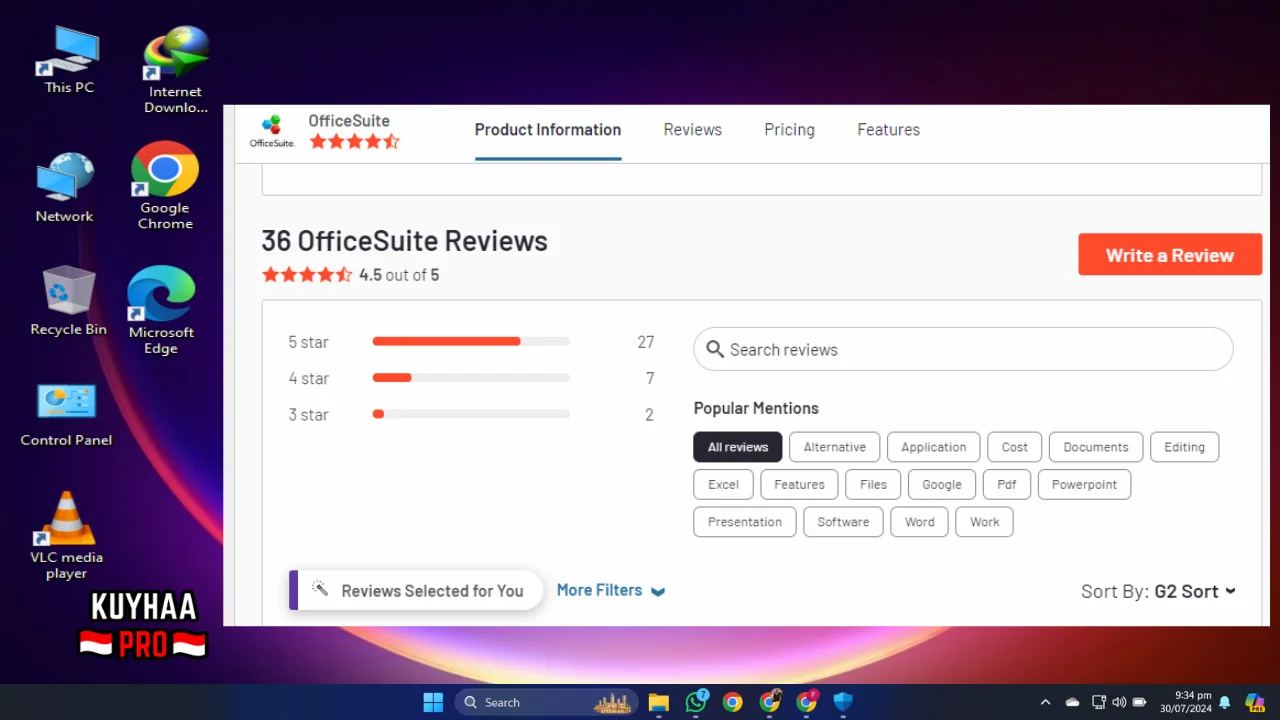Click the Write a Review button
The width and height of the screenshot is (1280, 720).
[x=1170, y=255]
